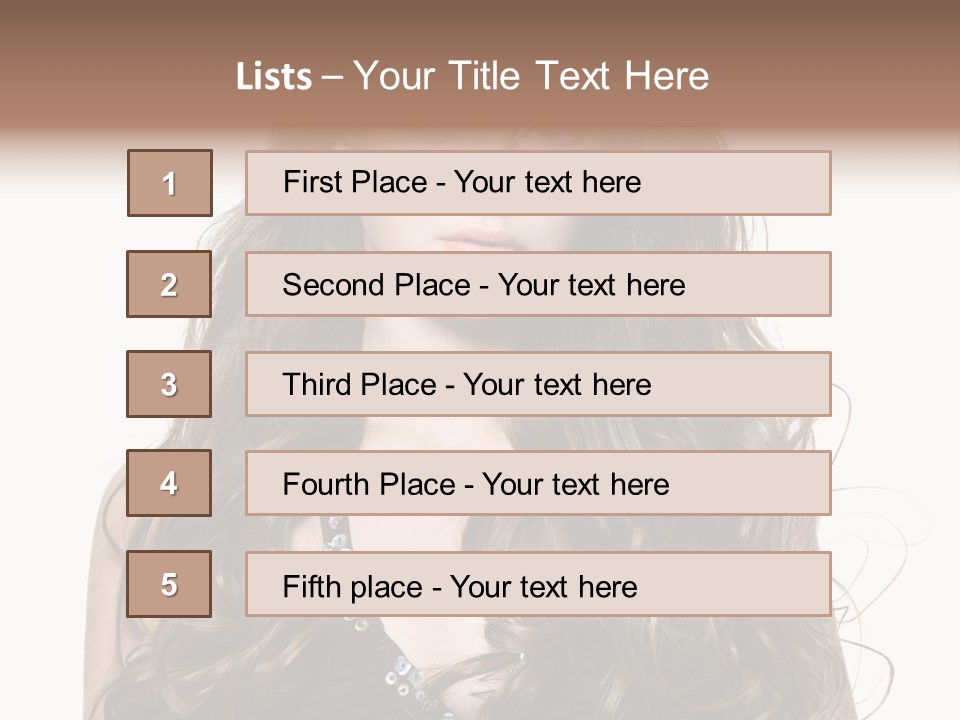Click the word Fifth in the list
The height and width of the screenshot is (720, 960).
pos(311,586)
